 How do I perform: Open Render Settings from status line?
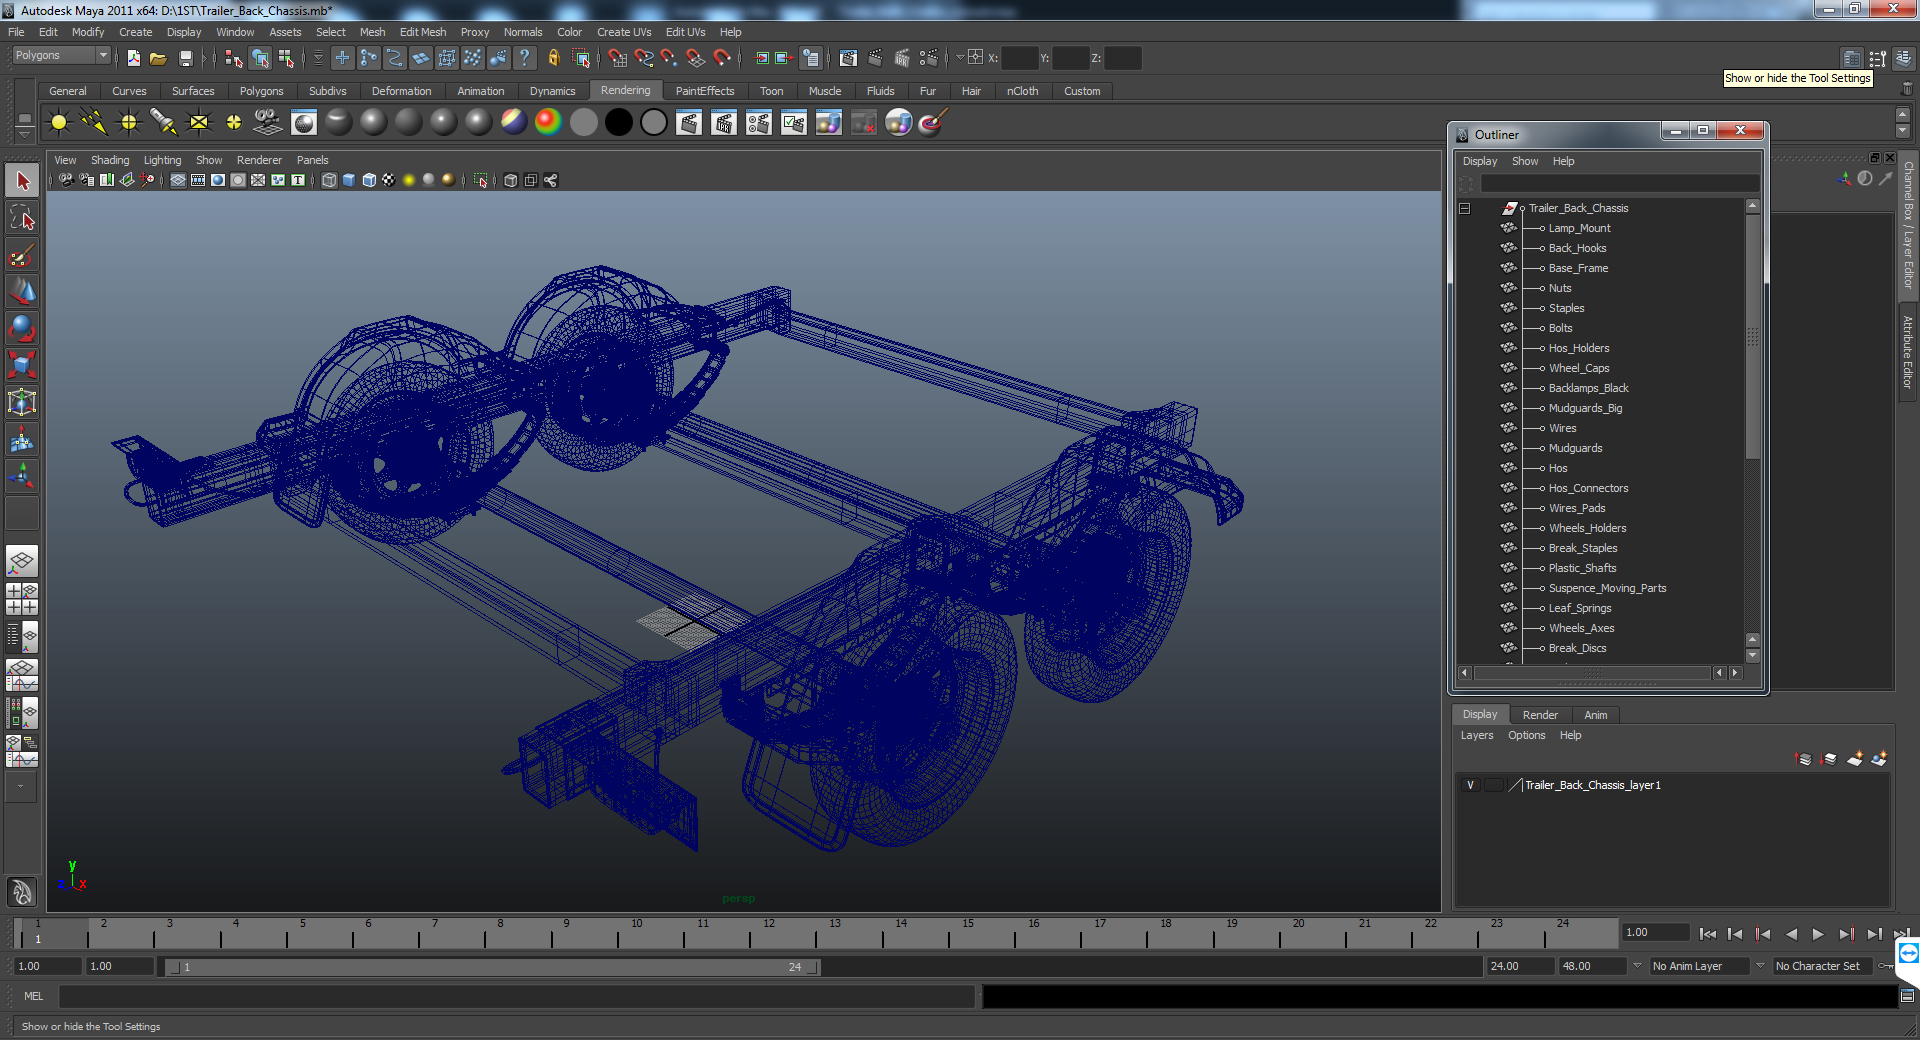[x=929, y=58]
